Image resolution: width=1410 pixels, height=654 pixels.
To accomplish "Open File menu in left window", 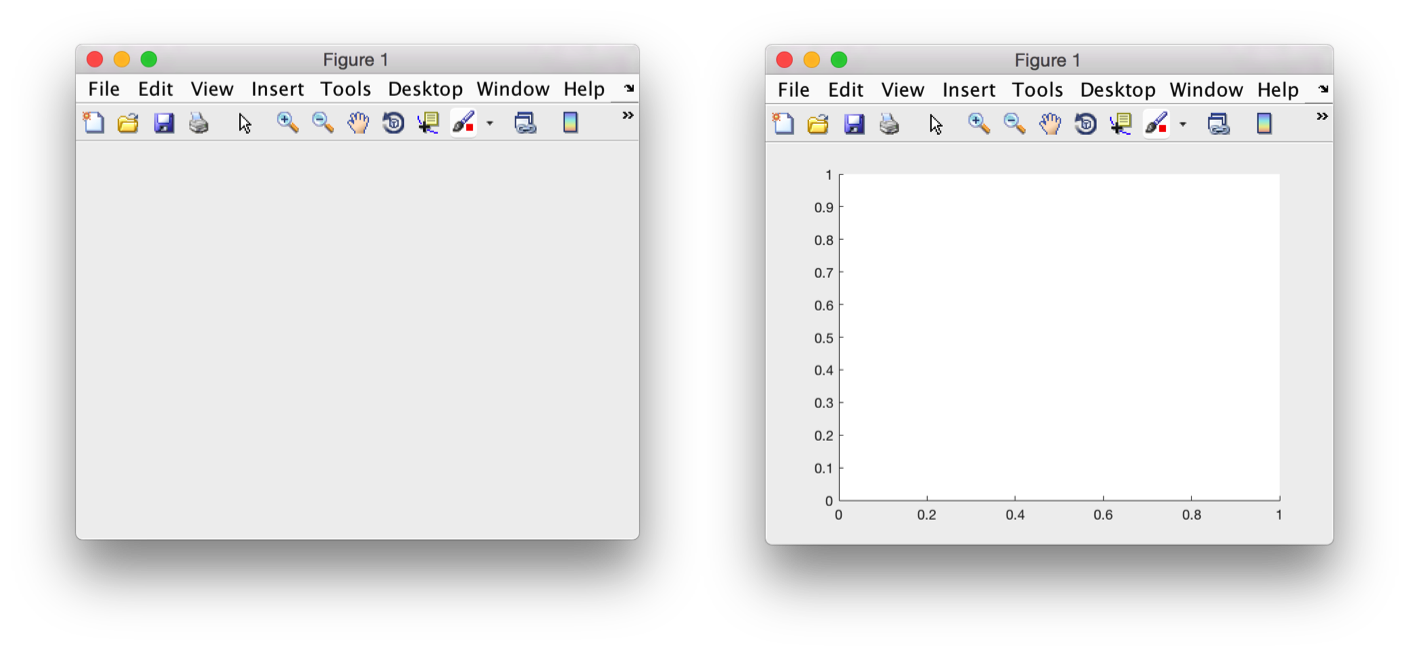I will pos(104,89).
